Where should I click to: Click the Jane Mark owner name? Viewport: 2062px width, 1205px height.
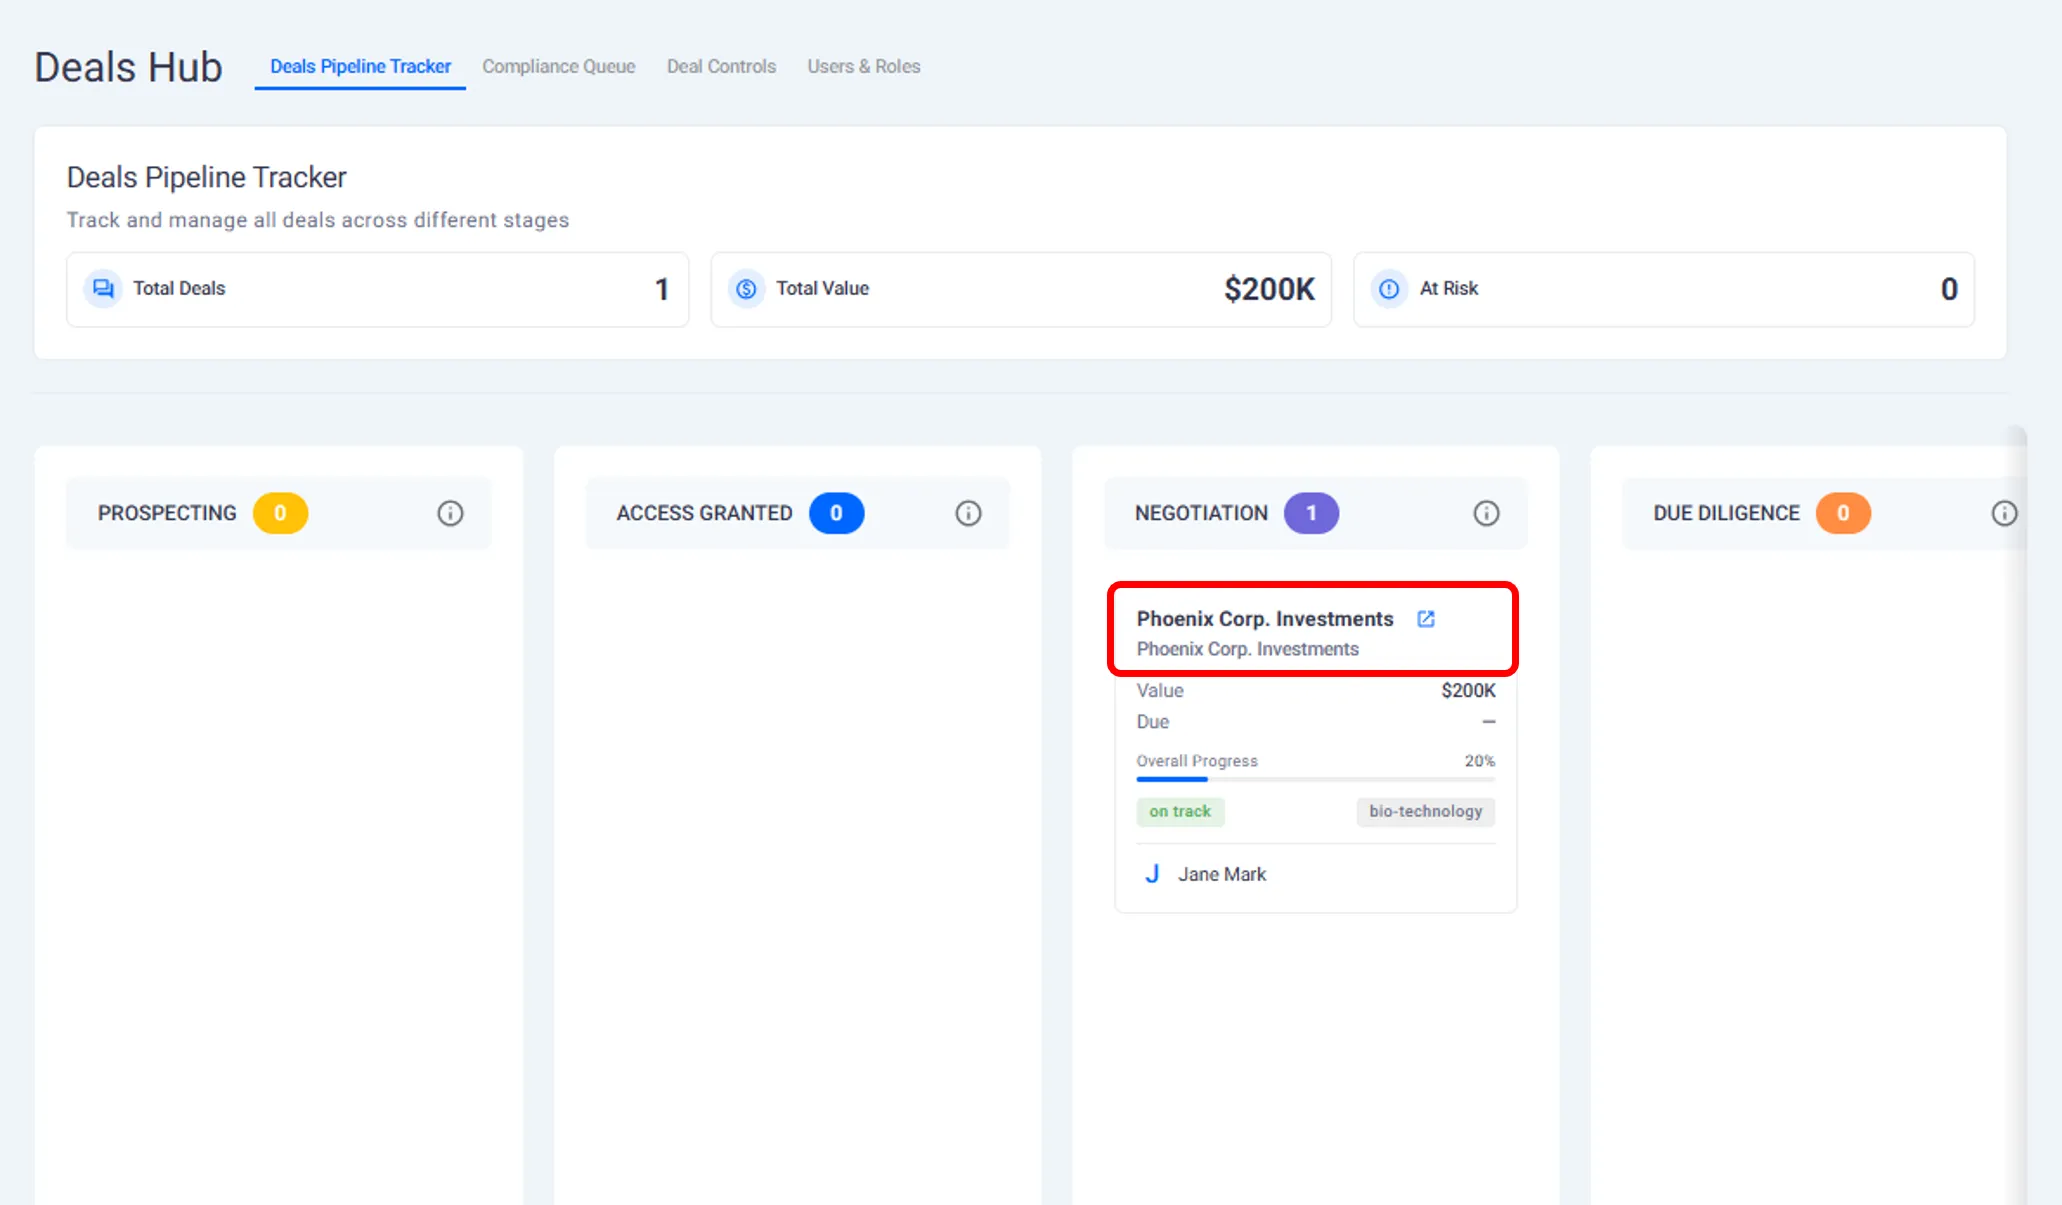point(1222,874)
